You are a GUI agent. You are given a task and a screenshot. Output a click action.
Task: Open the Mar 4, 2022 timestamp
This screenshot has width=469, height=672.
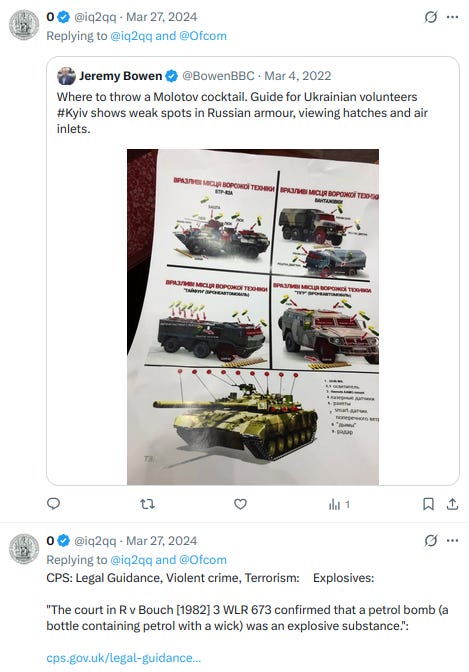[x=298, y=76]
